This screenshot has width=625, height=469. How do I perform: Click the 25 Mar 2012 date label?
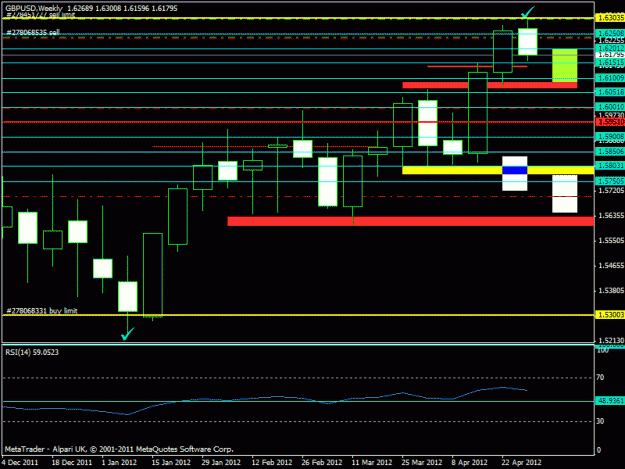[x=422, y=462]
